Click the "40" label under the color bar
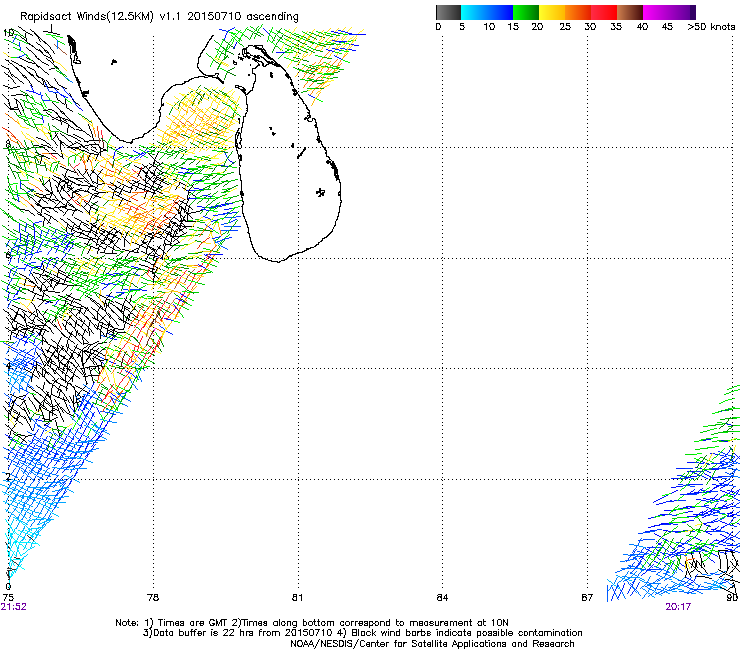The width and height of the screenshot is (740, 650). 642,26
